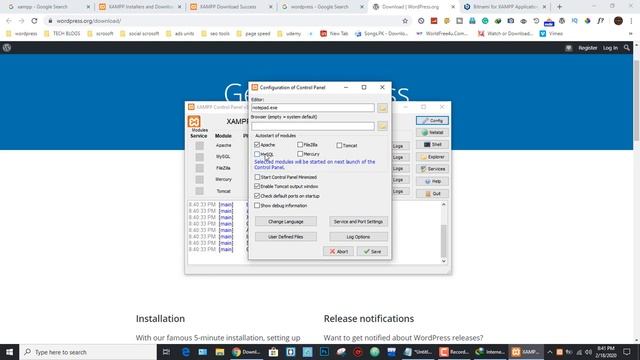Open Chrome profile avatar
The image size is (640, 360).
618,21
